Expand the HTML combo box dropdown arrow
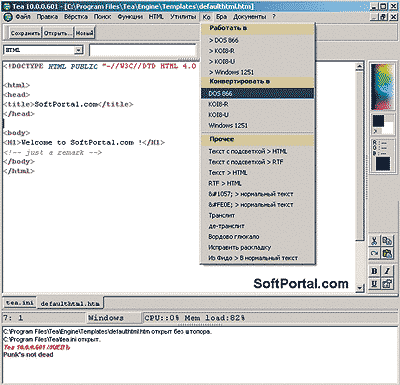The width and height of the screenshot is (400, 385). (78, 50)
